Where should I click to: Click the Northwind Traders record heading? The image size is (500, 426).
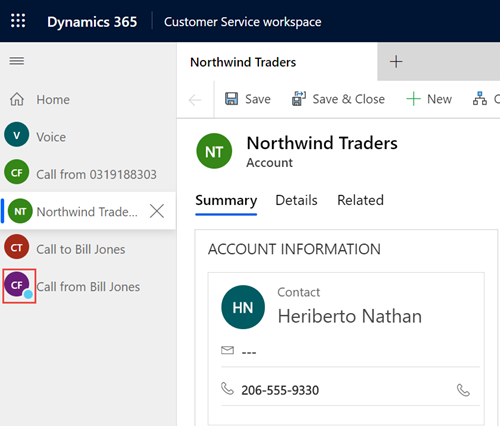pos(322,143)
